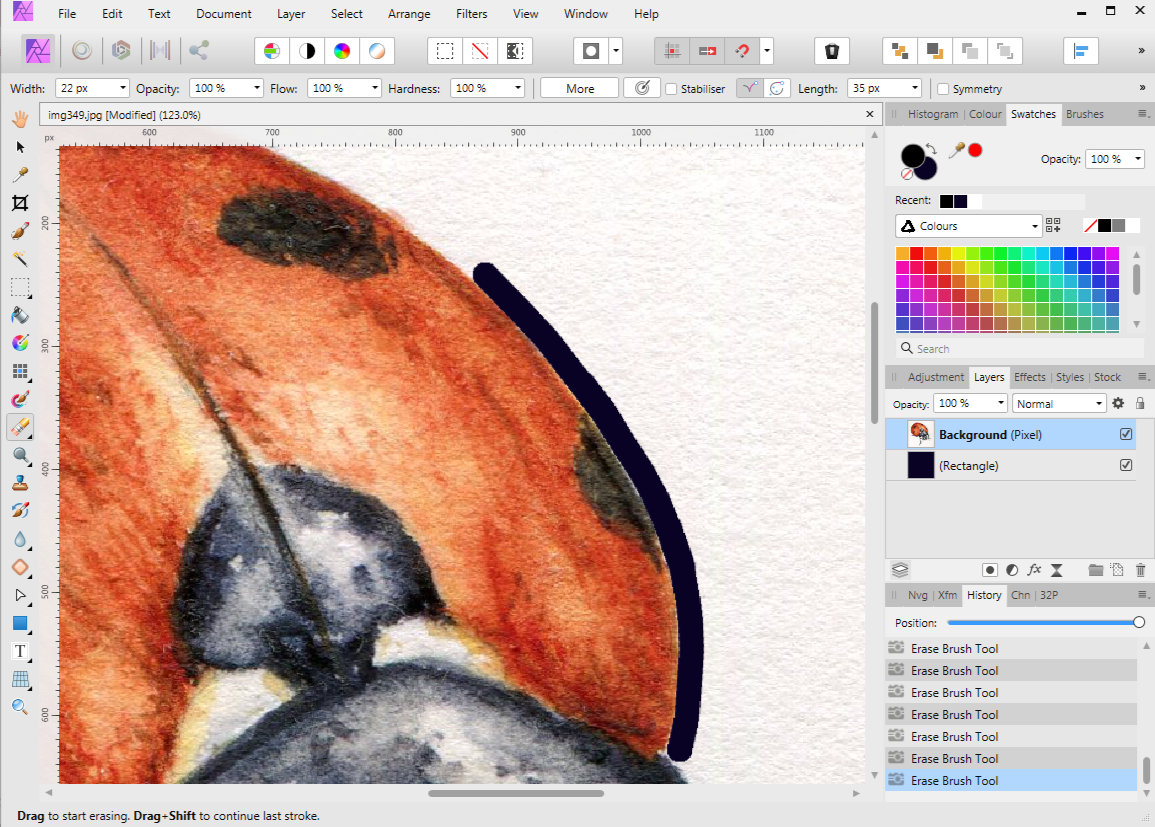
Task: Apply Auto Levels from toolbar
Action: click(x=272, y=51)
